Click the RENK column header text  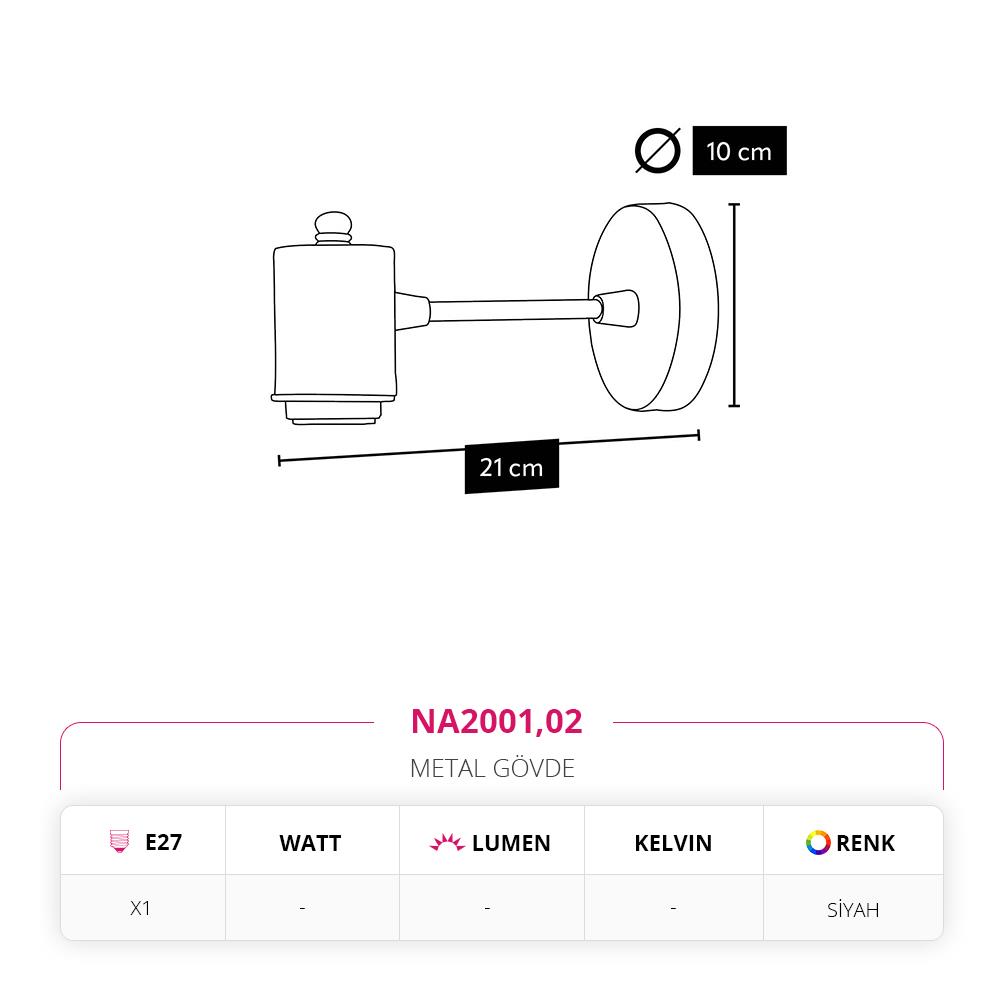tap(865, 843)
